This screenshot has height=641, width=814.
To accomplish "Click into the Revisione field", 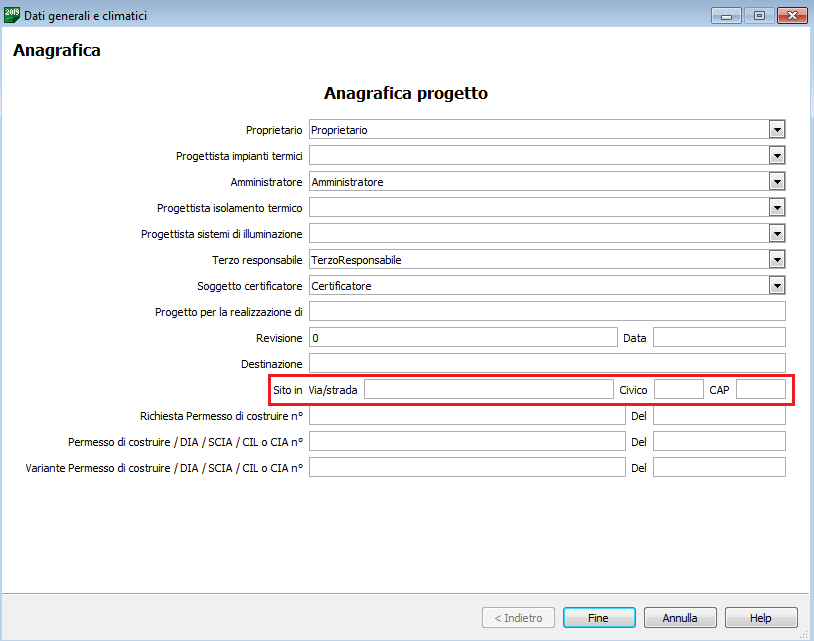I will (x=463, y=338).
